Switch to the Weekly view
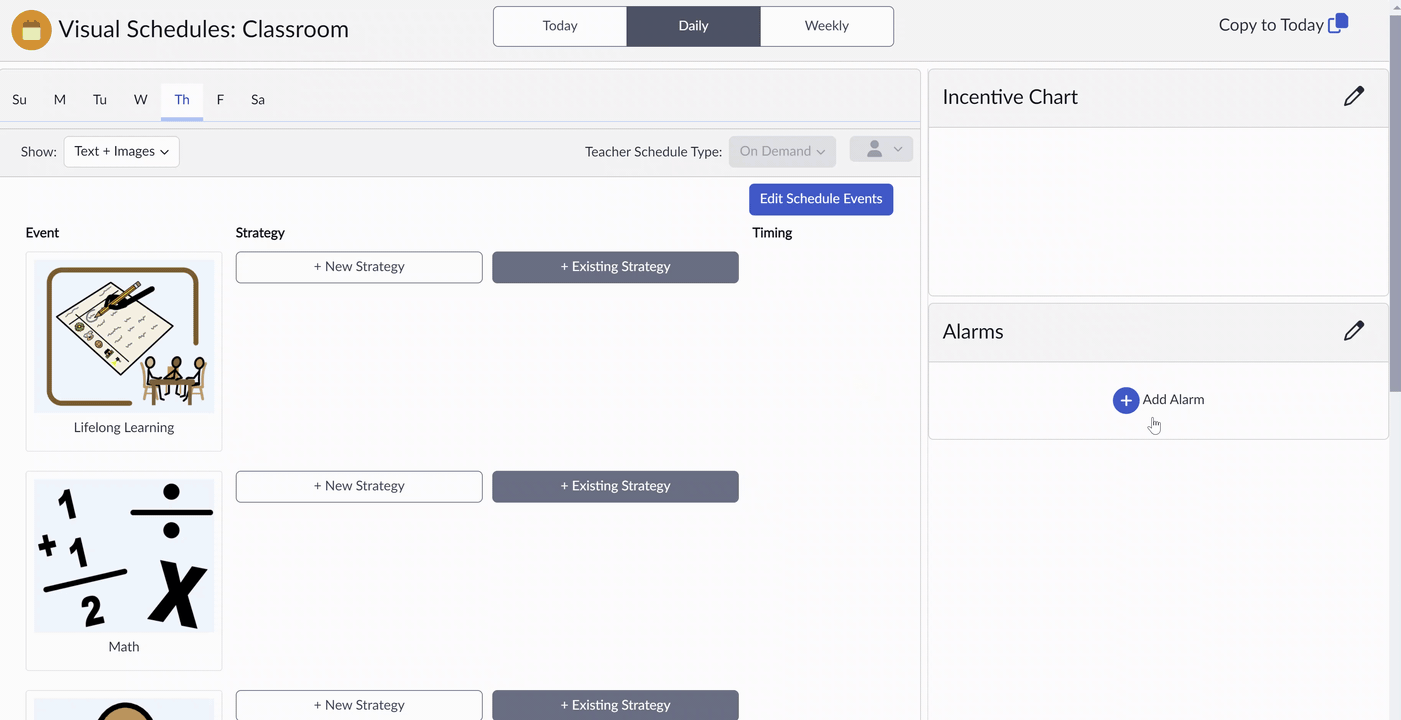This screenshot has width=1401, height=720. click(x=827, y=26)
